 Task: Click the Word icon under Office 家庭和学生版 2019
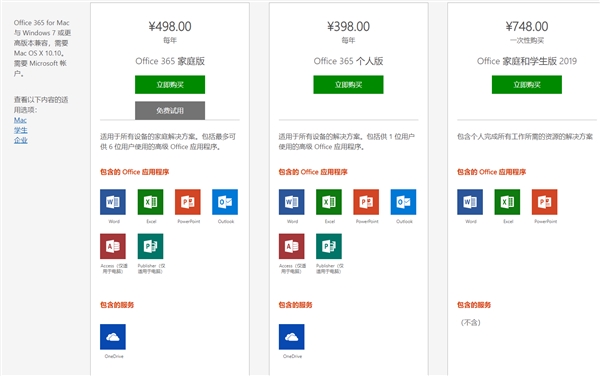point(470,202)
